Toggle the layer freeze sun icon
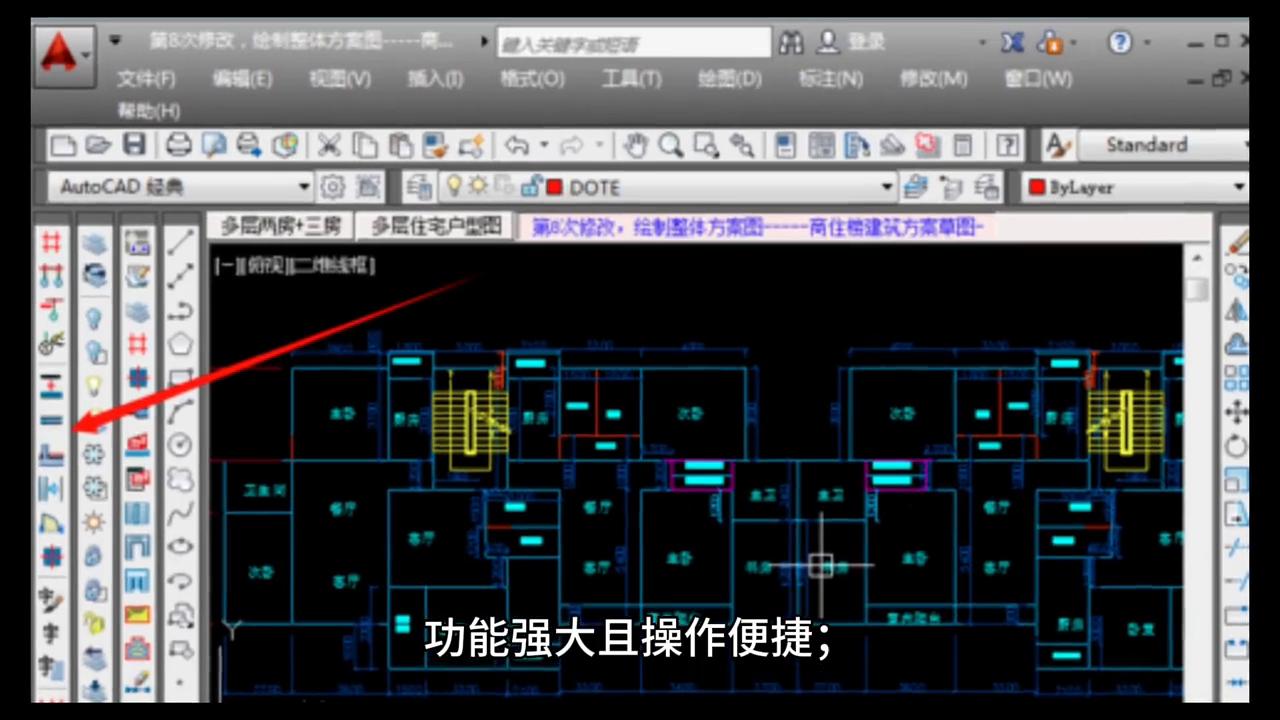The image size is (1280, 720). point(477,187)
